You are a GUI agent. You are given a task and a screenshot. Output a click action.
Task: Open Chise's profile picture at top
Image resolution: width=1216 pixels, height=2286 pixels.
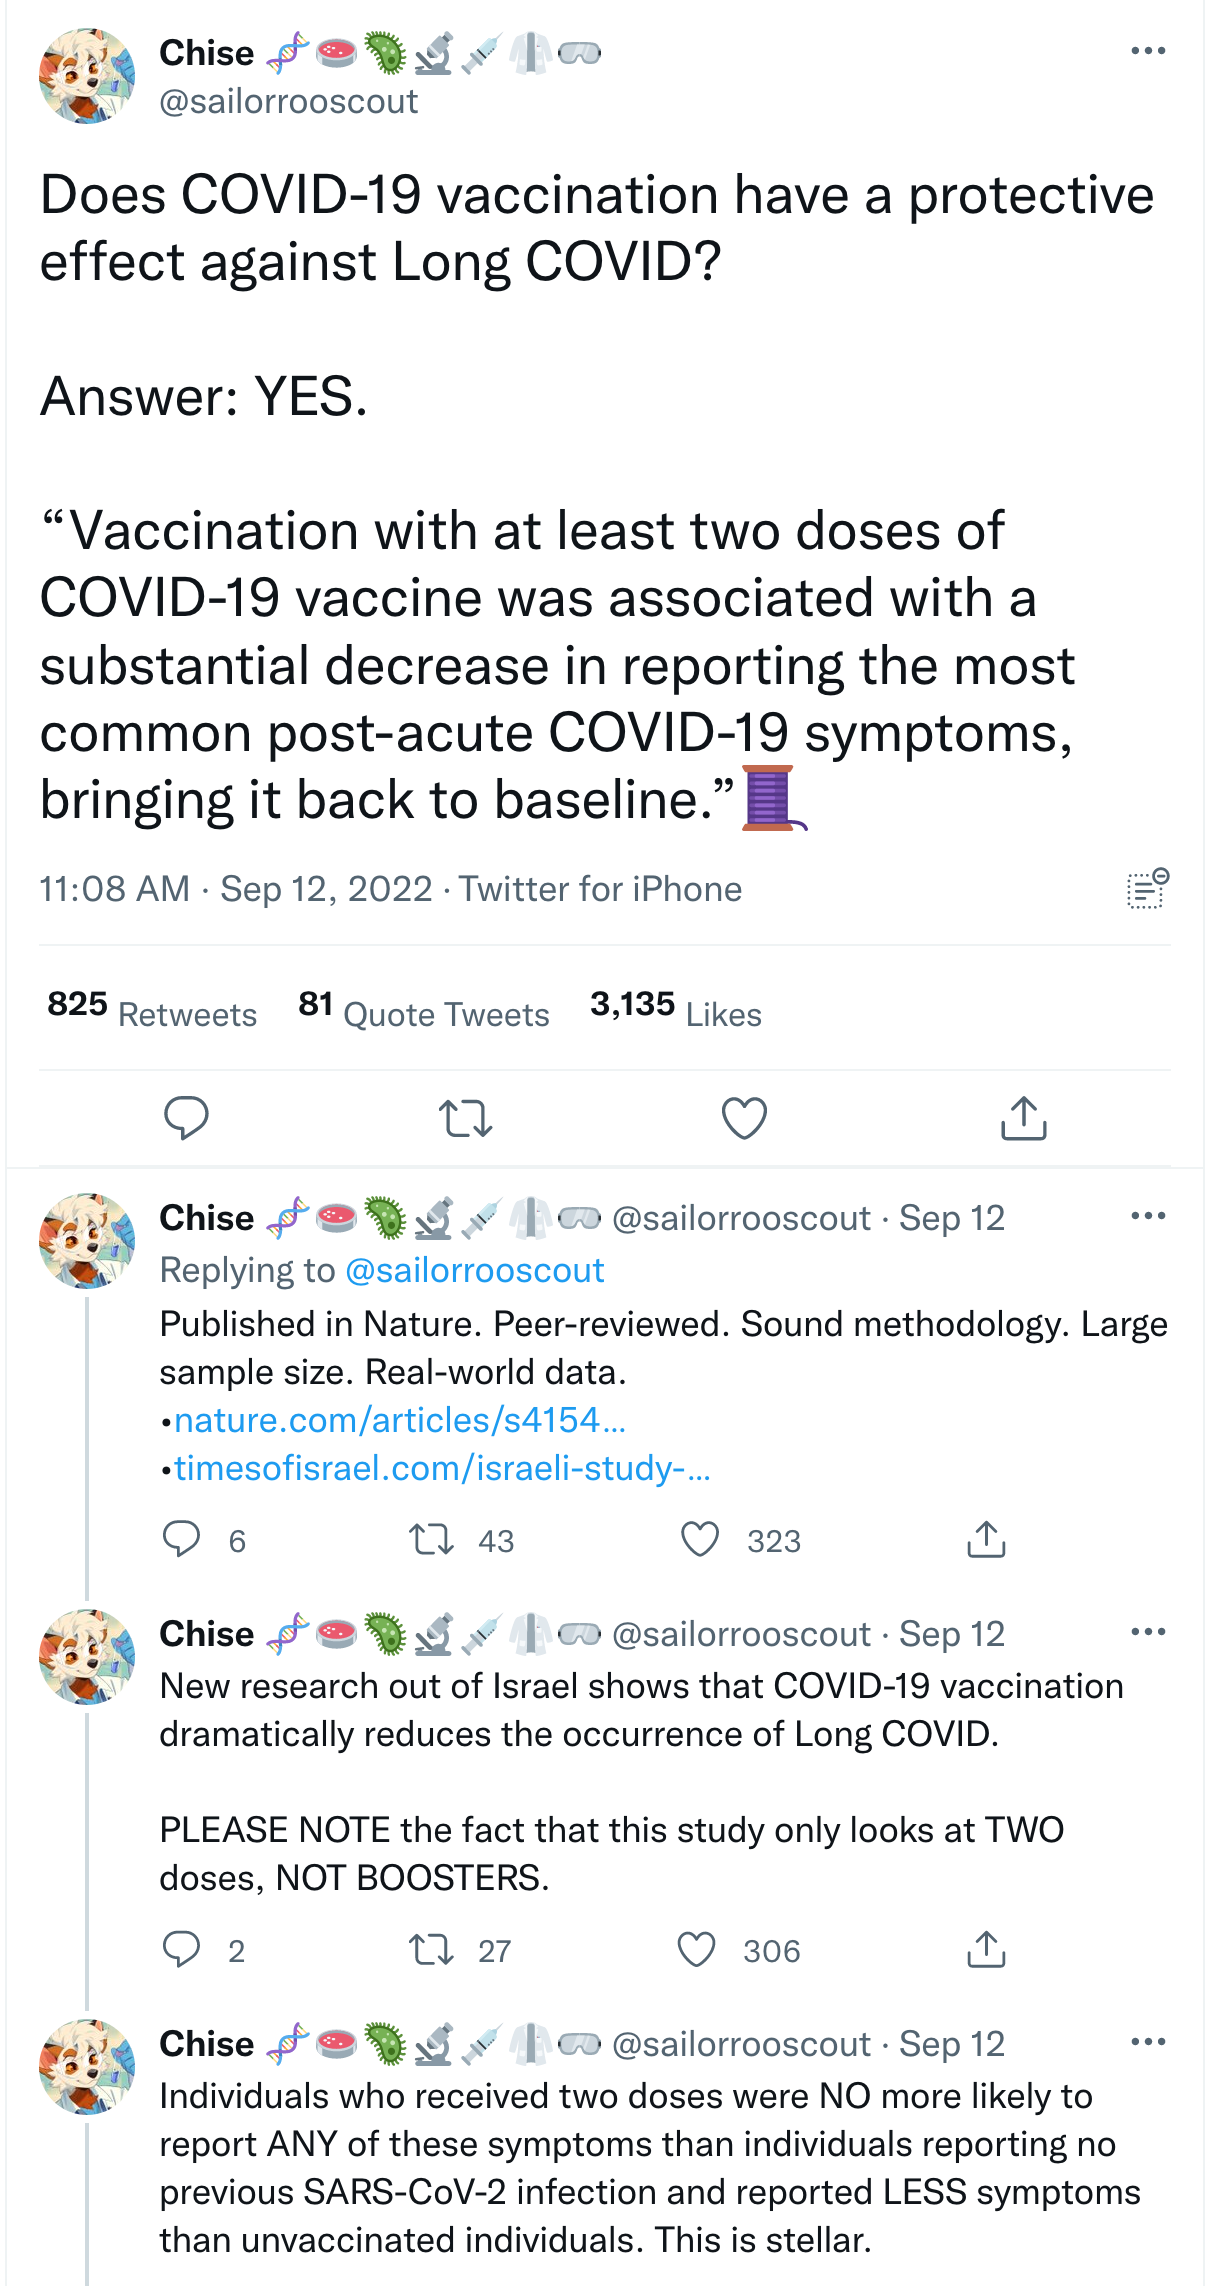click(x=87, y=76)
